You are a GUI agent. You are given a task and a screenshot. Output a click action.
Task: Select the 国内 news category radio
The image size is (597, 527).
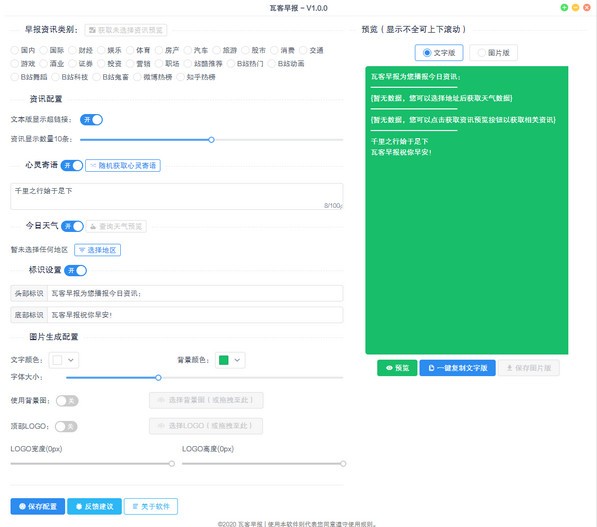tap(14, 50)
